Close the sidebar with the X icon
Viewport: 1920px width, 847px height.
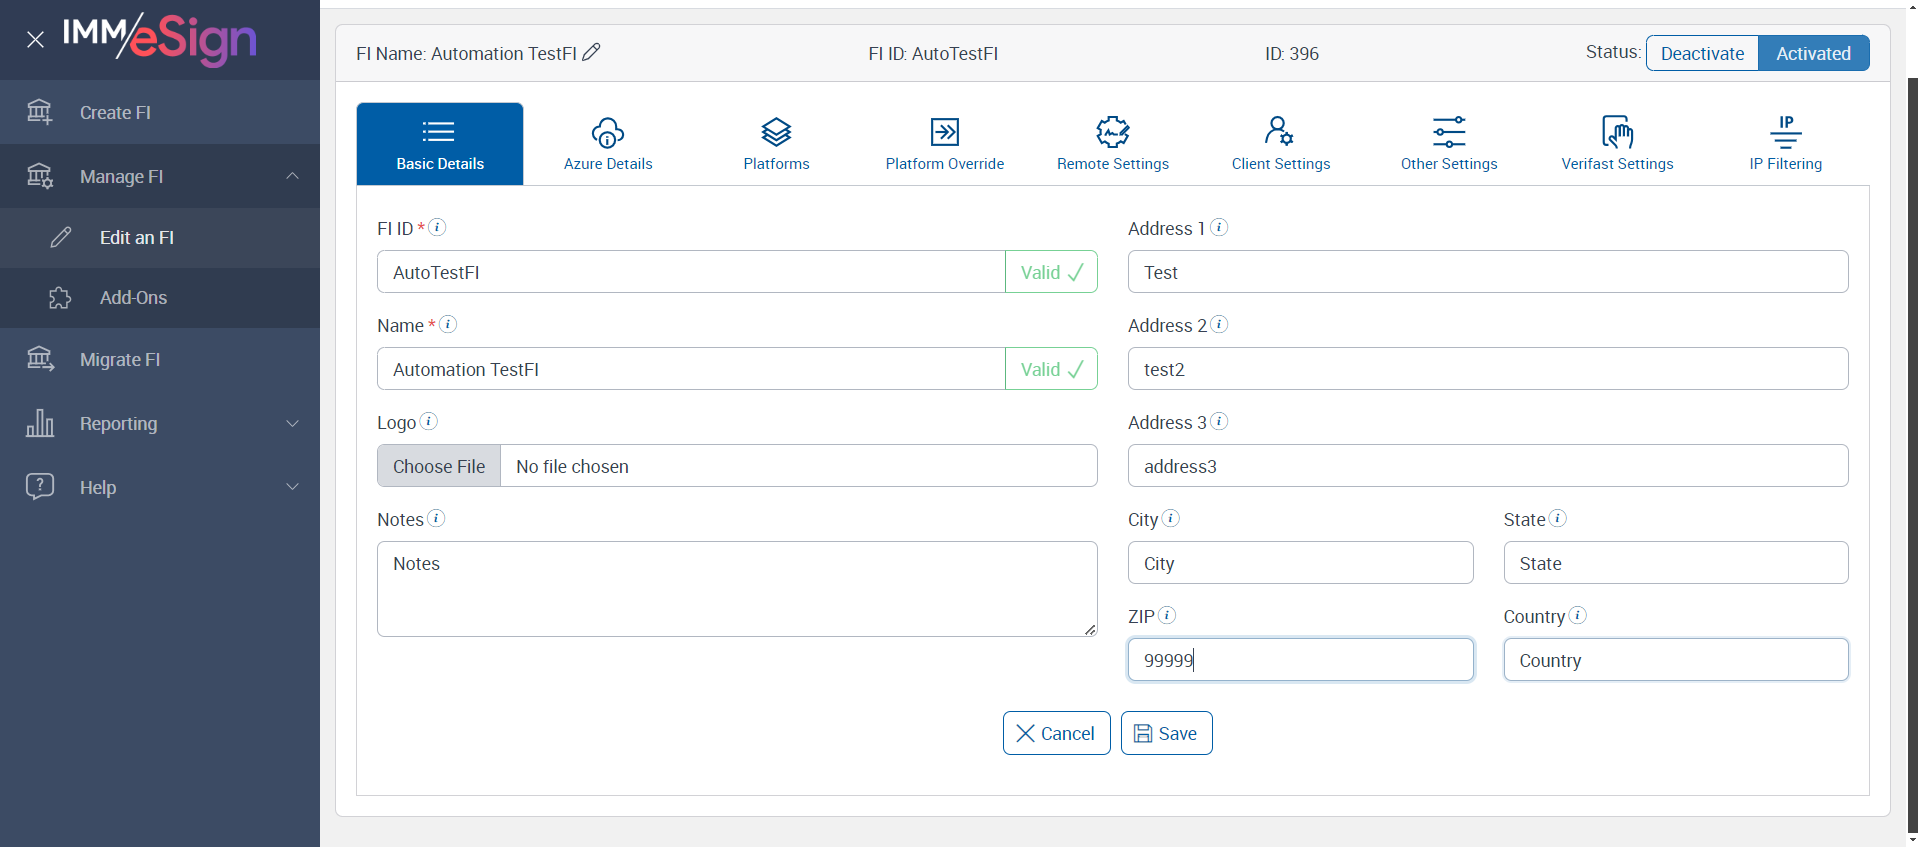click(36, 40)
